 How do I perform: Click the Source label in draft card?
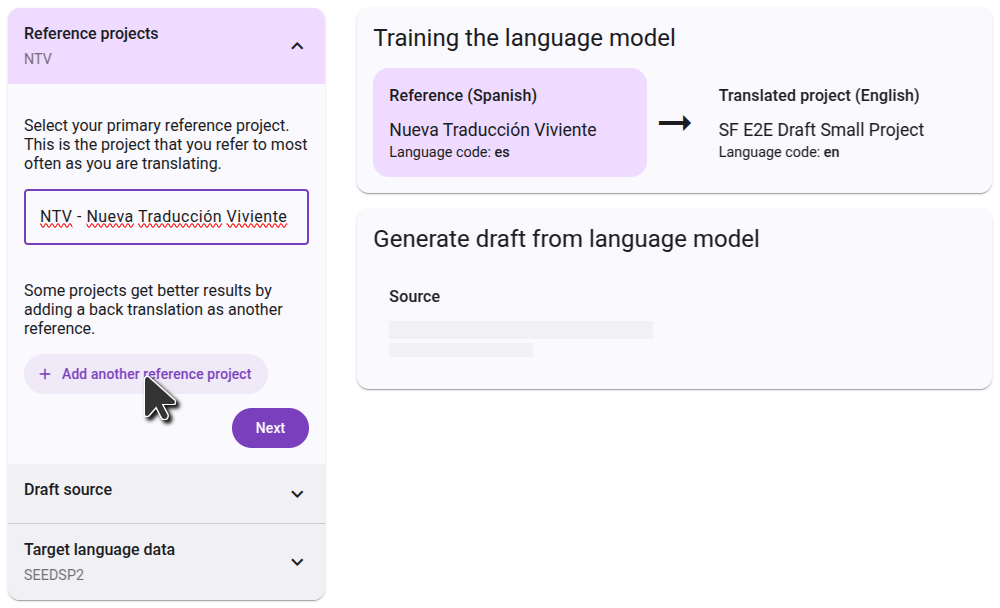point(414,297)
